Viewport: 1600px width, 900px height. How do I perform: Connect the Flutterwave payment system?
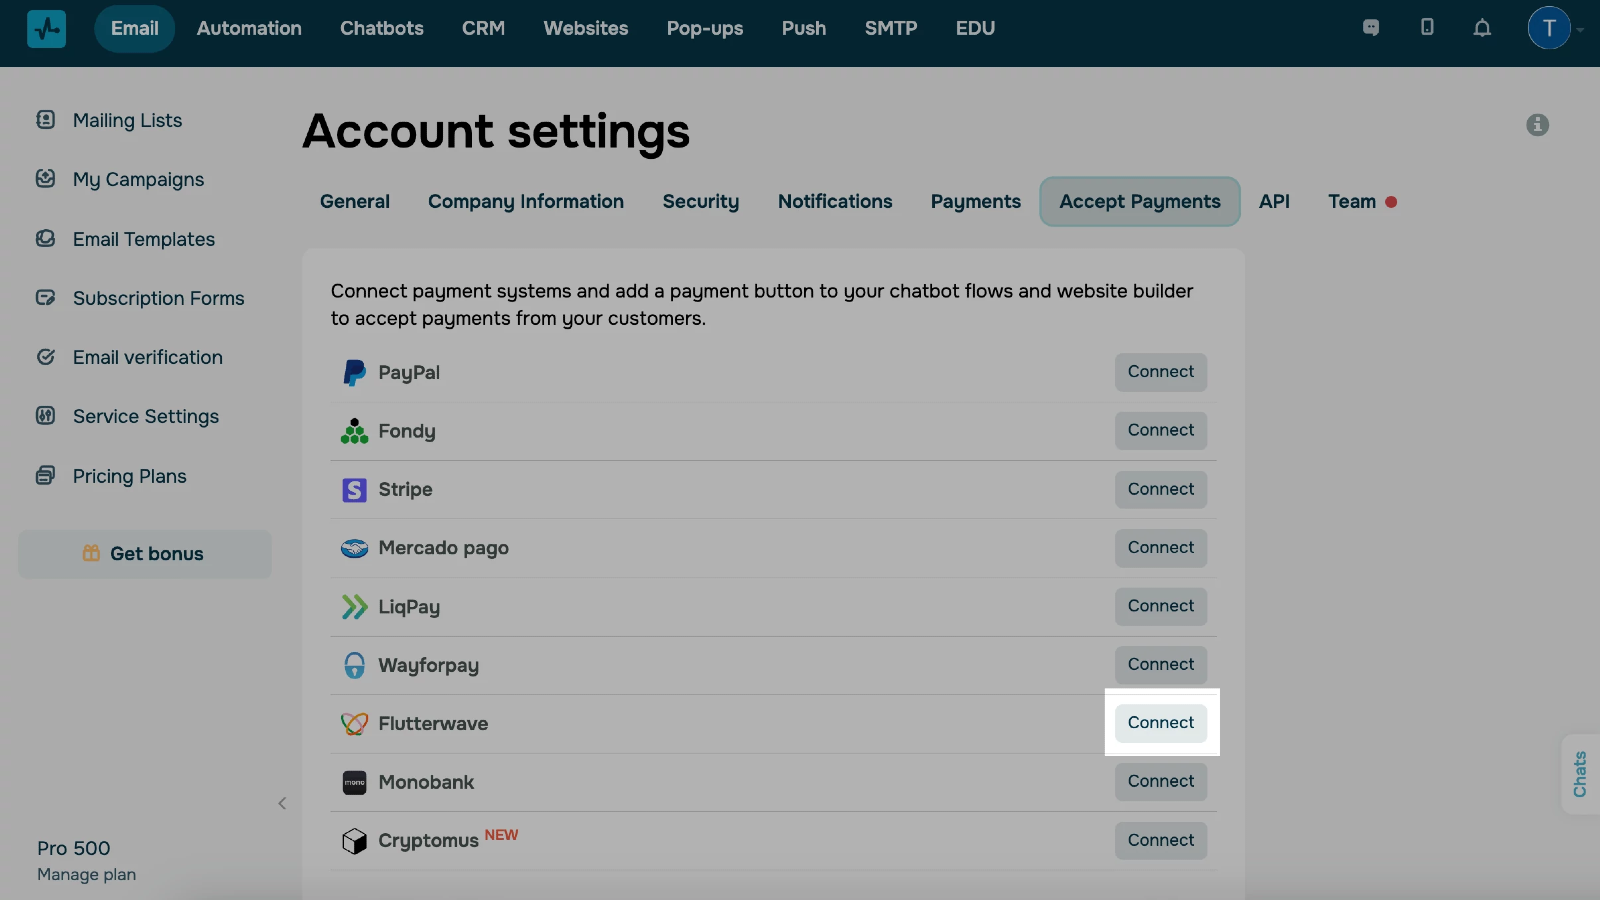pos(1160,723)
